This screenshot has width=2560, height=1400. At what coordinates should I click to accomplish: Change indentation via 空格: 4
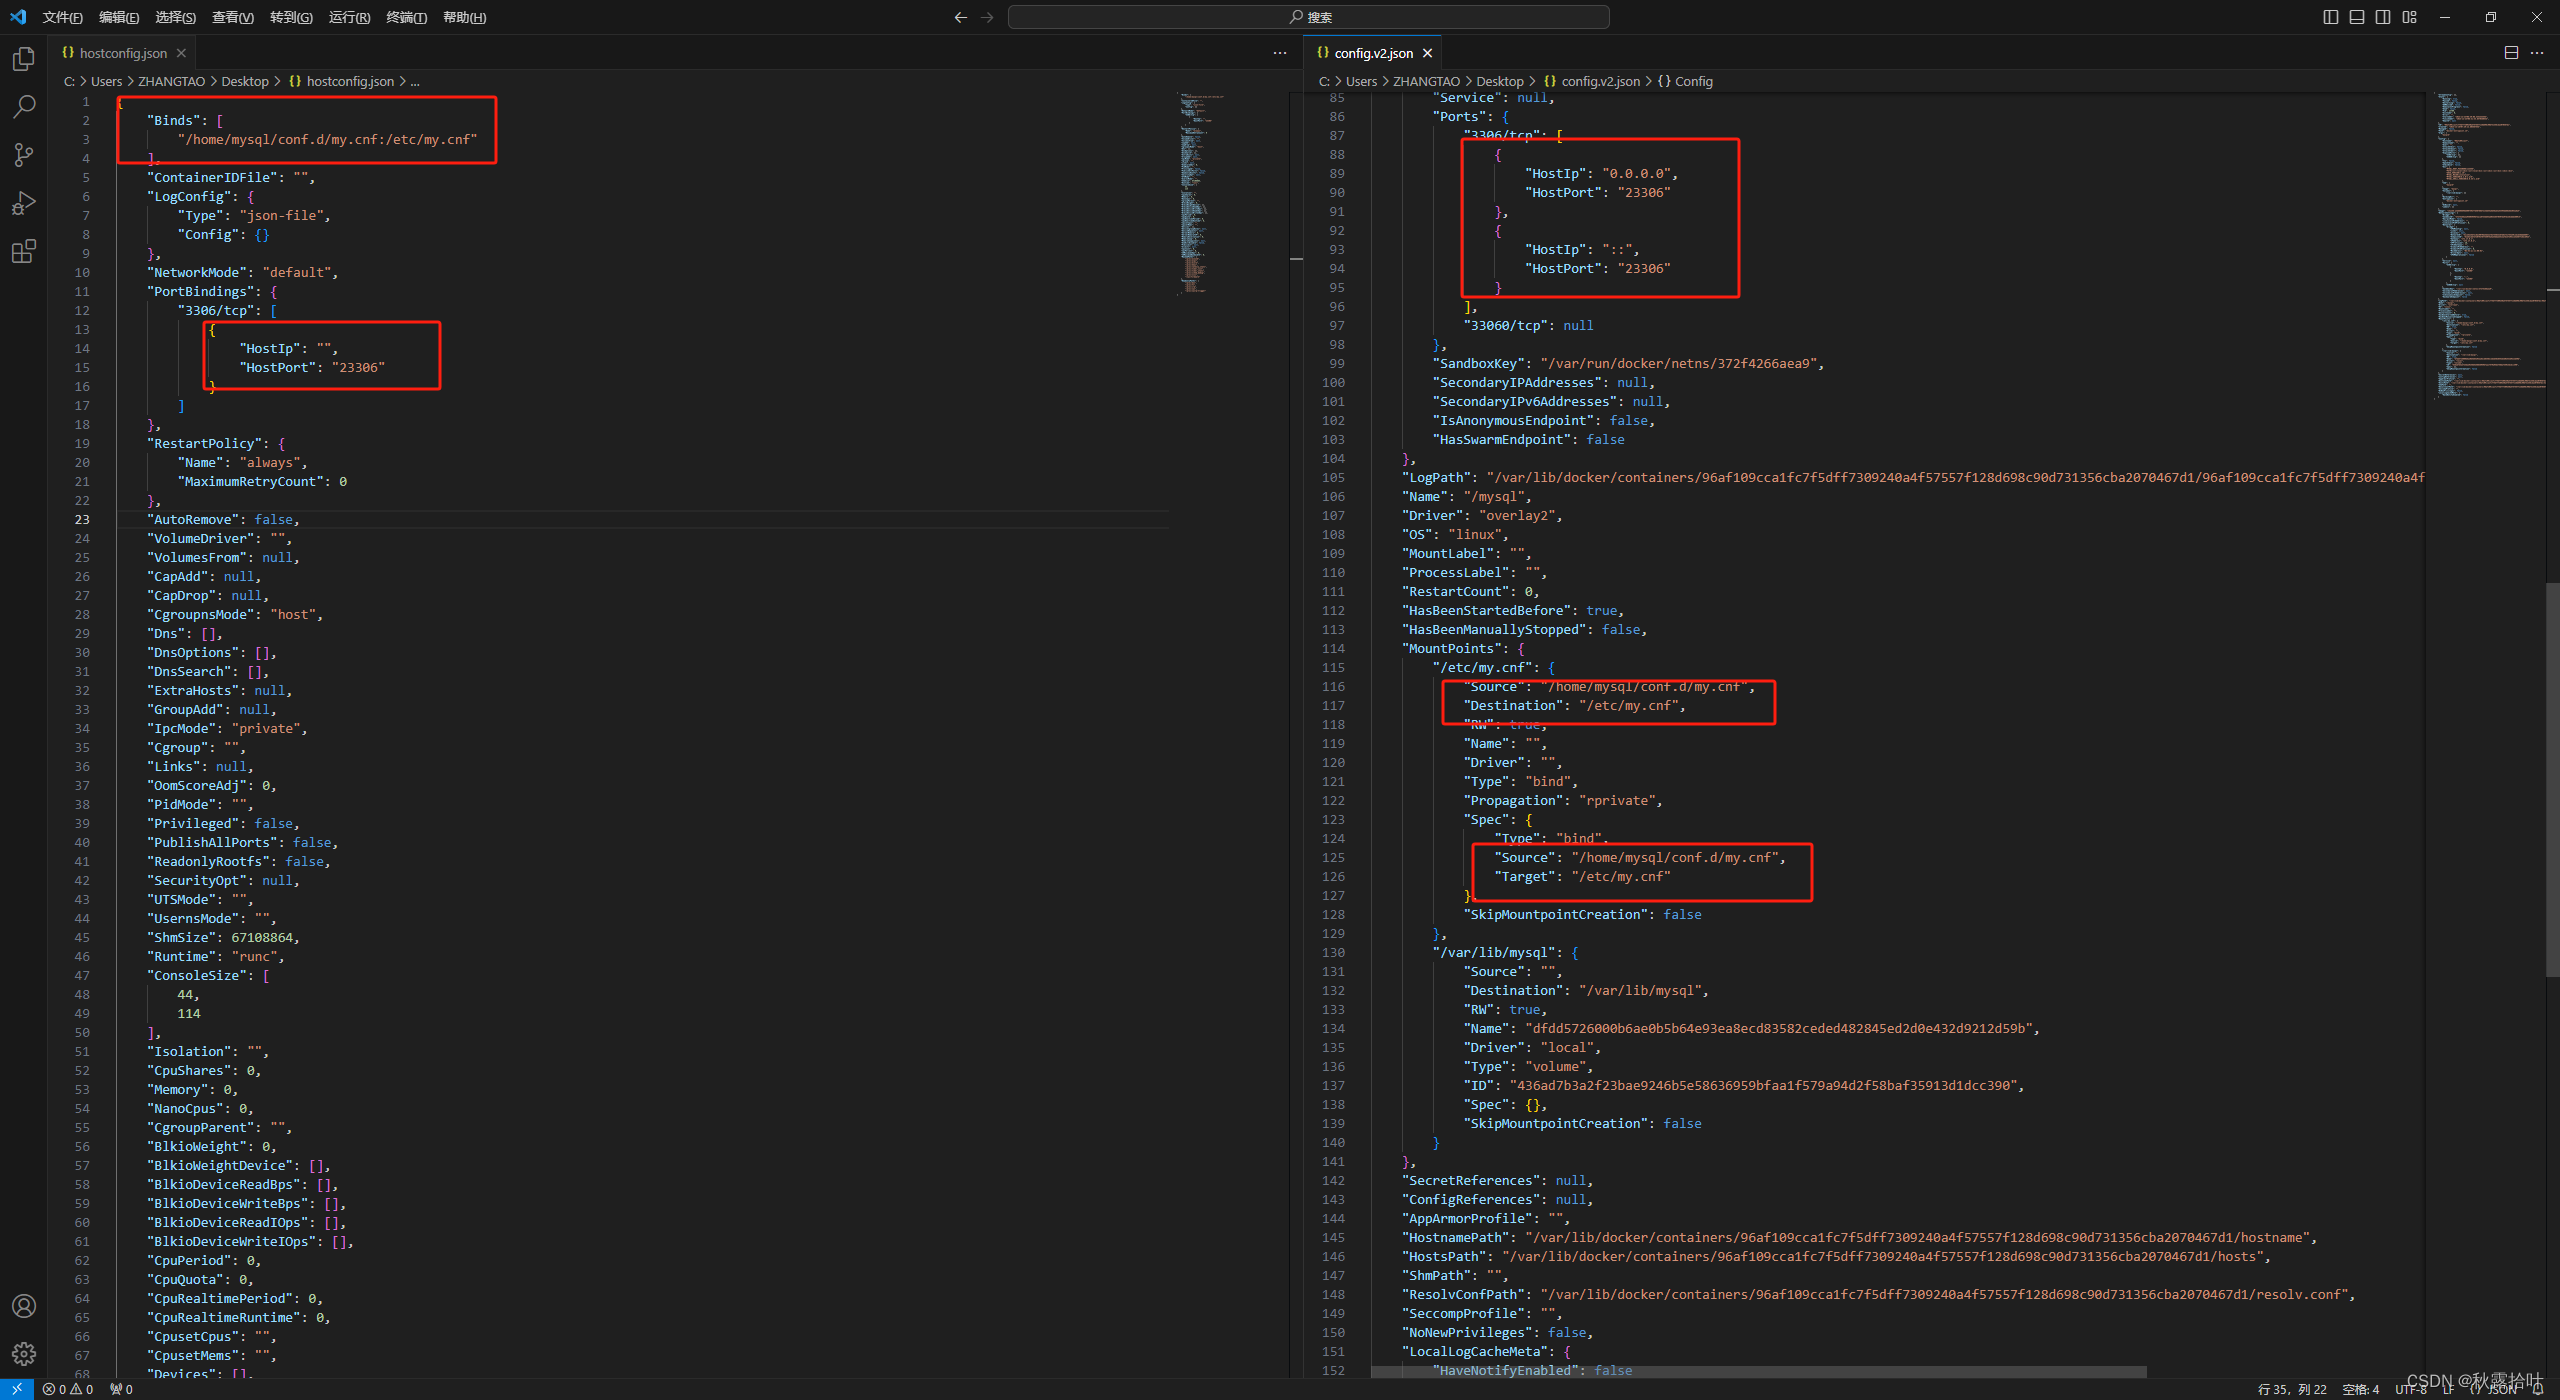[2360, 1389]
